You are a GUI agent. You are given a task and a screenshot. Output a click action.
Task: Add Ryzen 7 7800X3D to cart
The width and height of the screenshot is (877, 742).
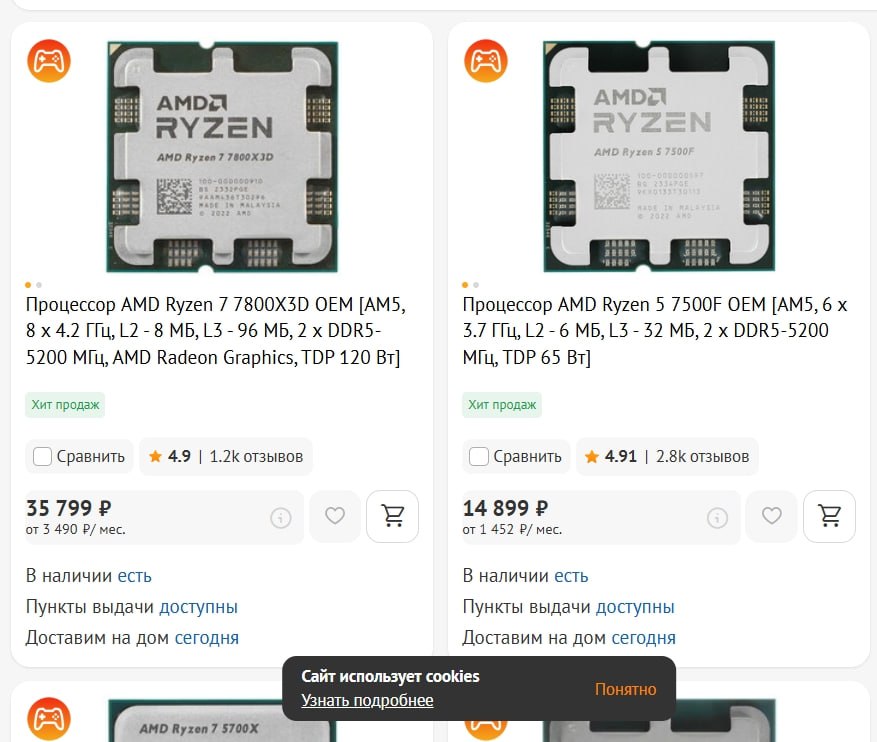point(393,516)
